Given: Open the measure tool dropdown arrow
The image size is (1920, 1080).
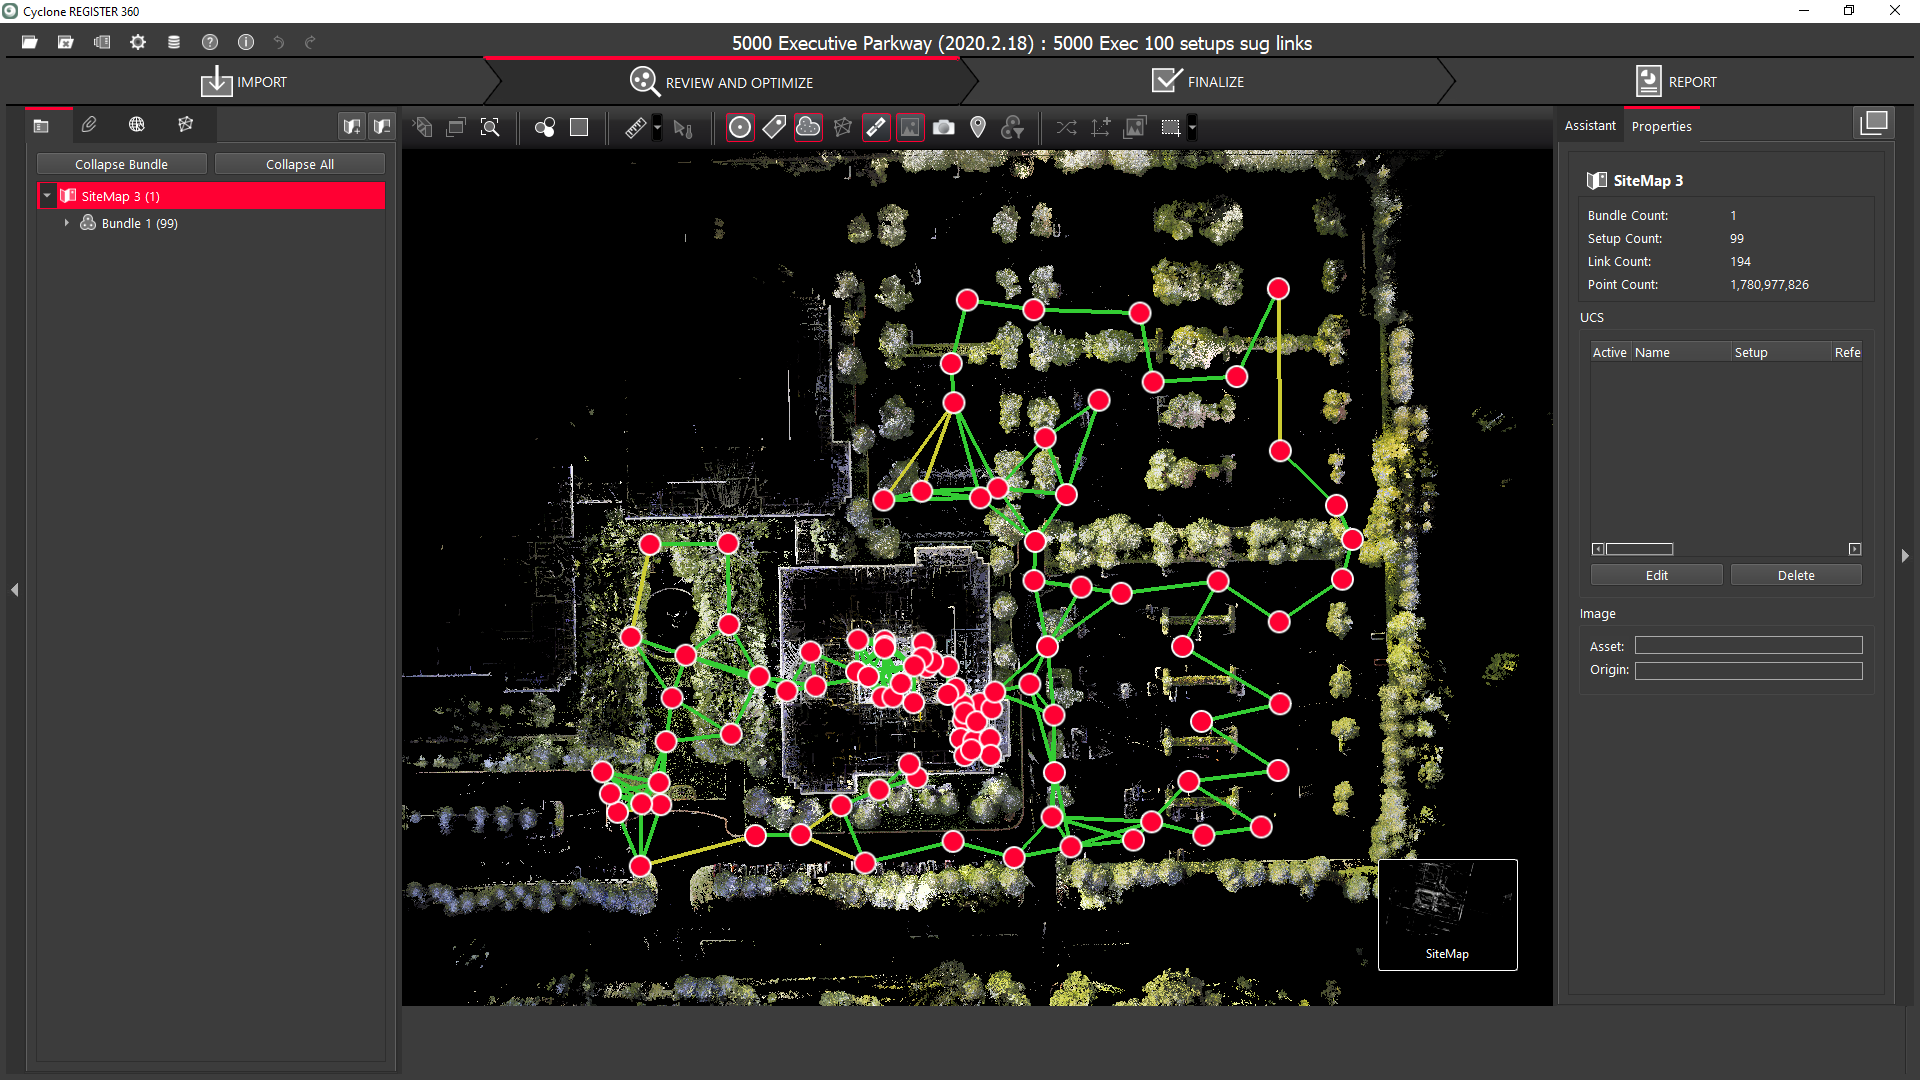Looking at the screenshot, I should [x=657, y=128].
